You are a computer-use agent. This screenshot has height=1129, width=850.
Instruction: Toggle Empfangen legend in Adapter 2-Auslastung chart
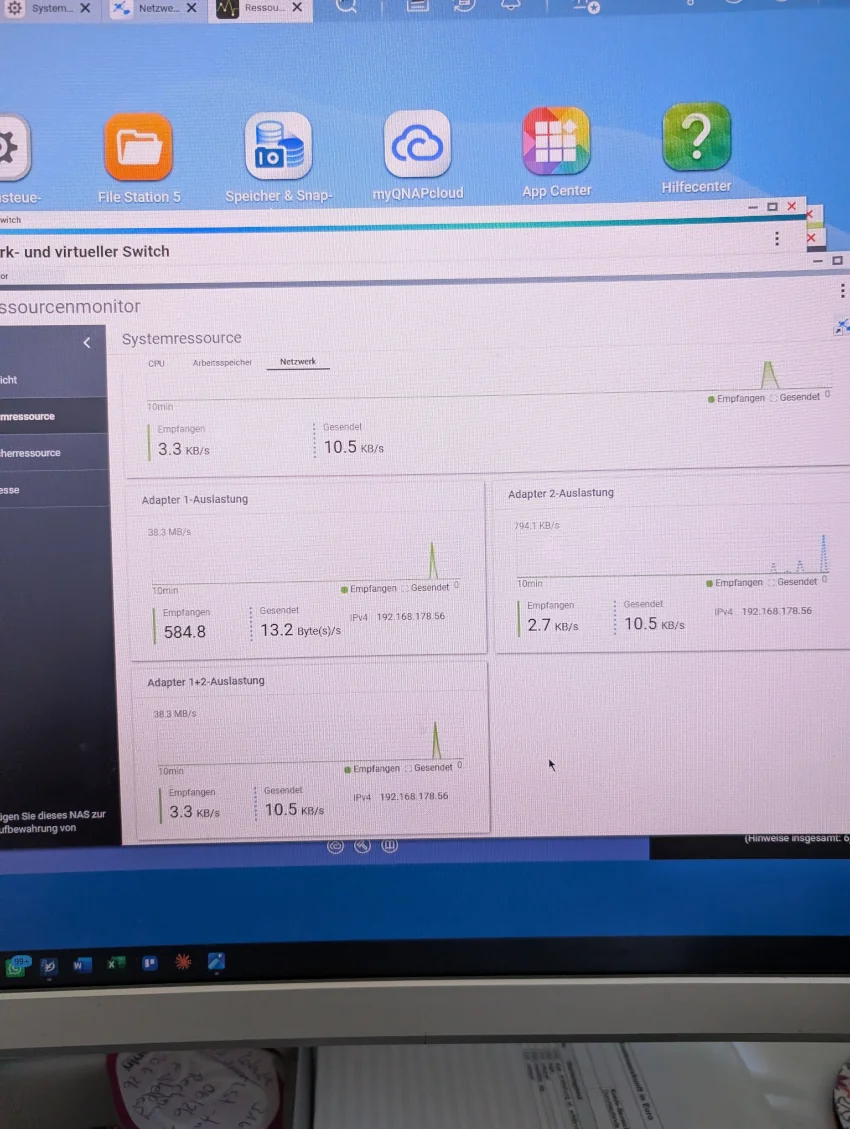tap(733, 583)
